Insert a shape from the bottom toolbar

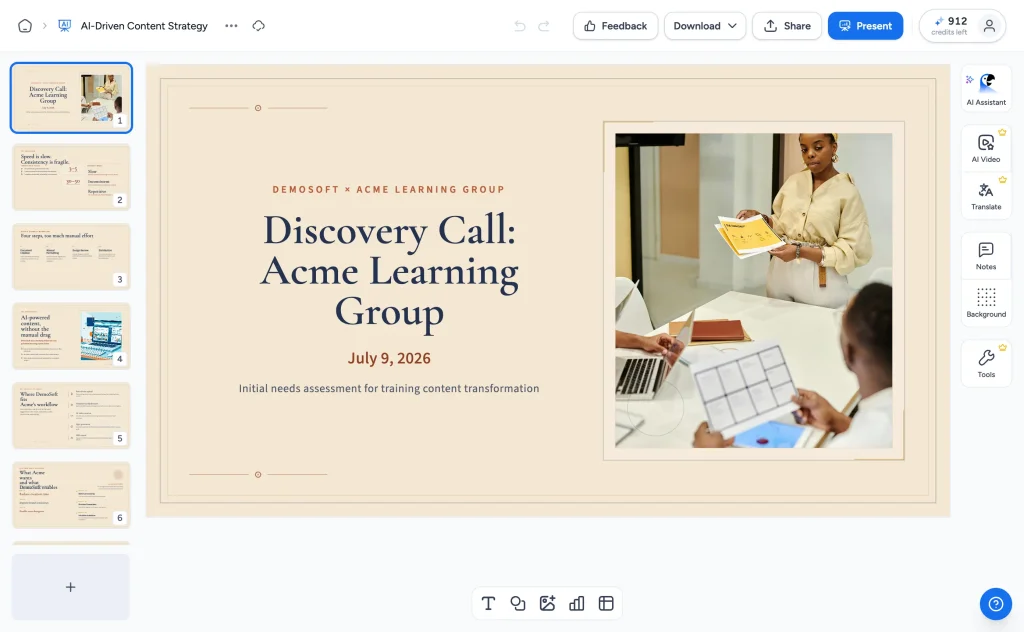click(518, 603)
